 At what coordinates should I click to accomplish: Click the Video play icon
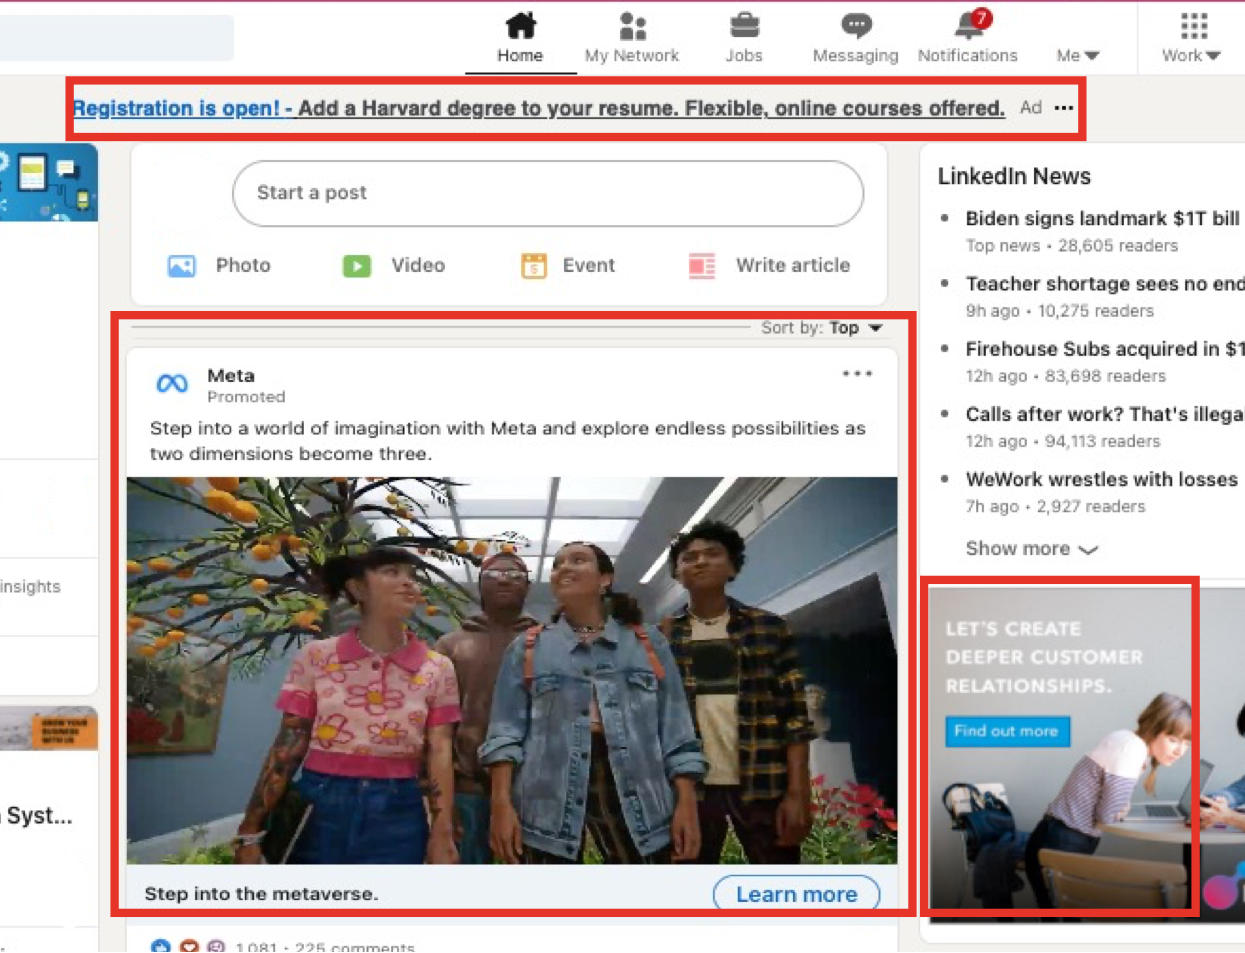pos(357,266)
